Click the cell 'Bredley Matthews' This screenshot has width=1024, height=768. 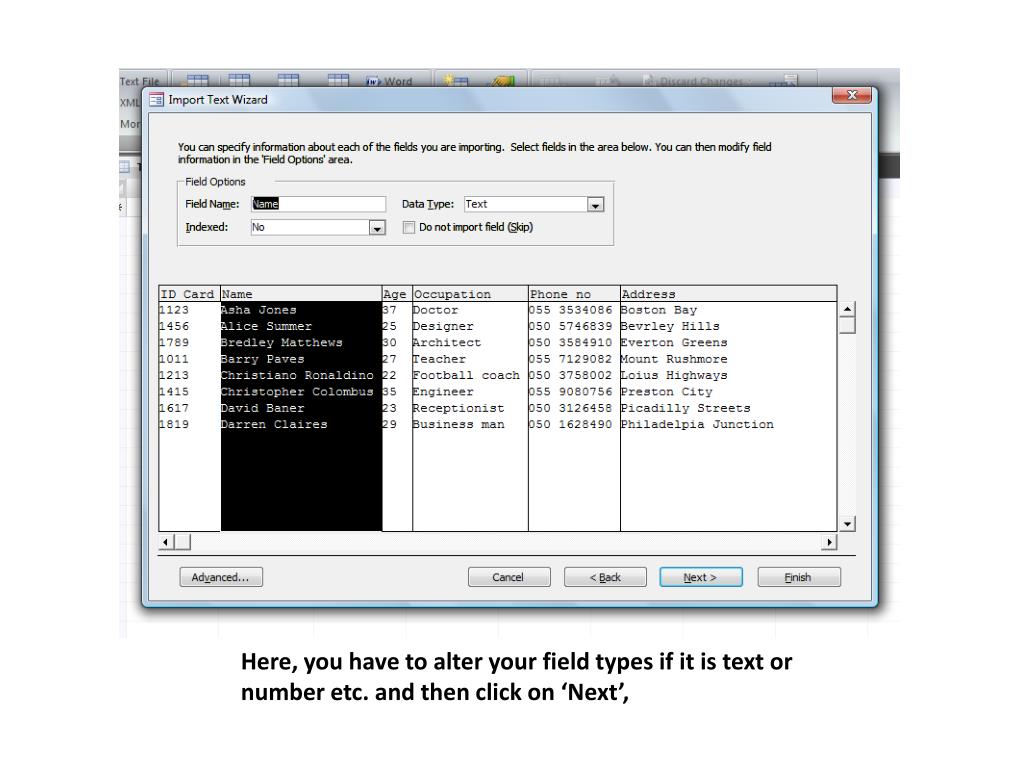[x=281, y=343]
